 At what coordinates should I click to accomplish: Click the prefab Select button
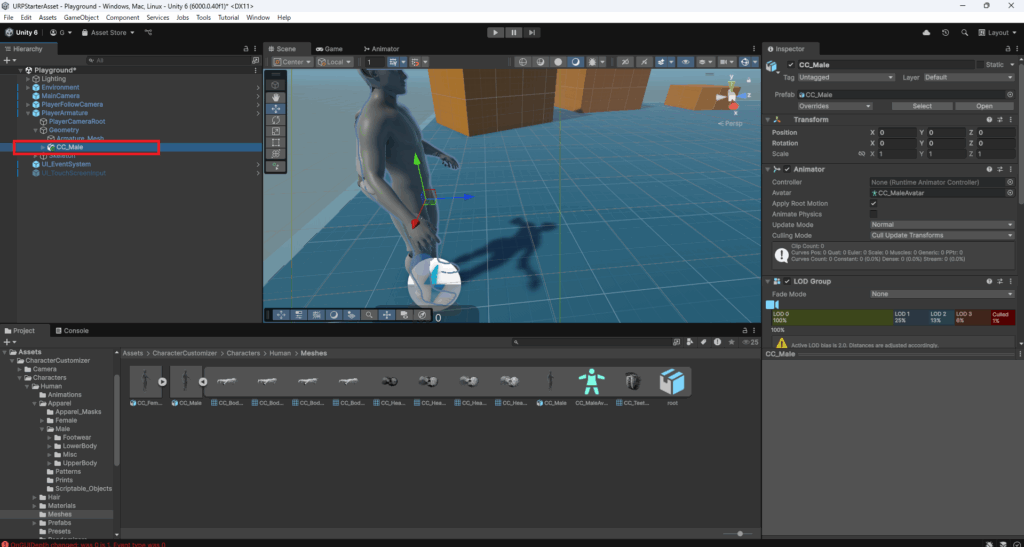[x=921, y=106]
